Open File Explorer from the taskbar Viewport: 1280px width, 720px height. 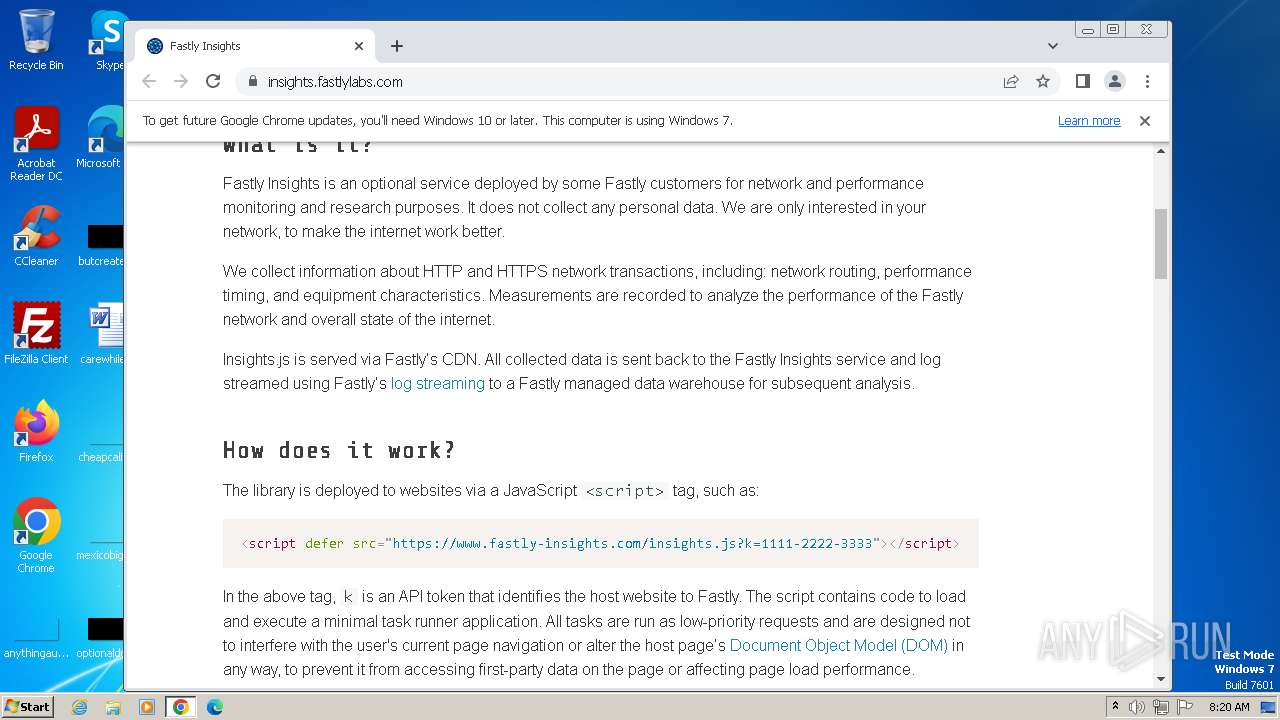coord(113,707)
